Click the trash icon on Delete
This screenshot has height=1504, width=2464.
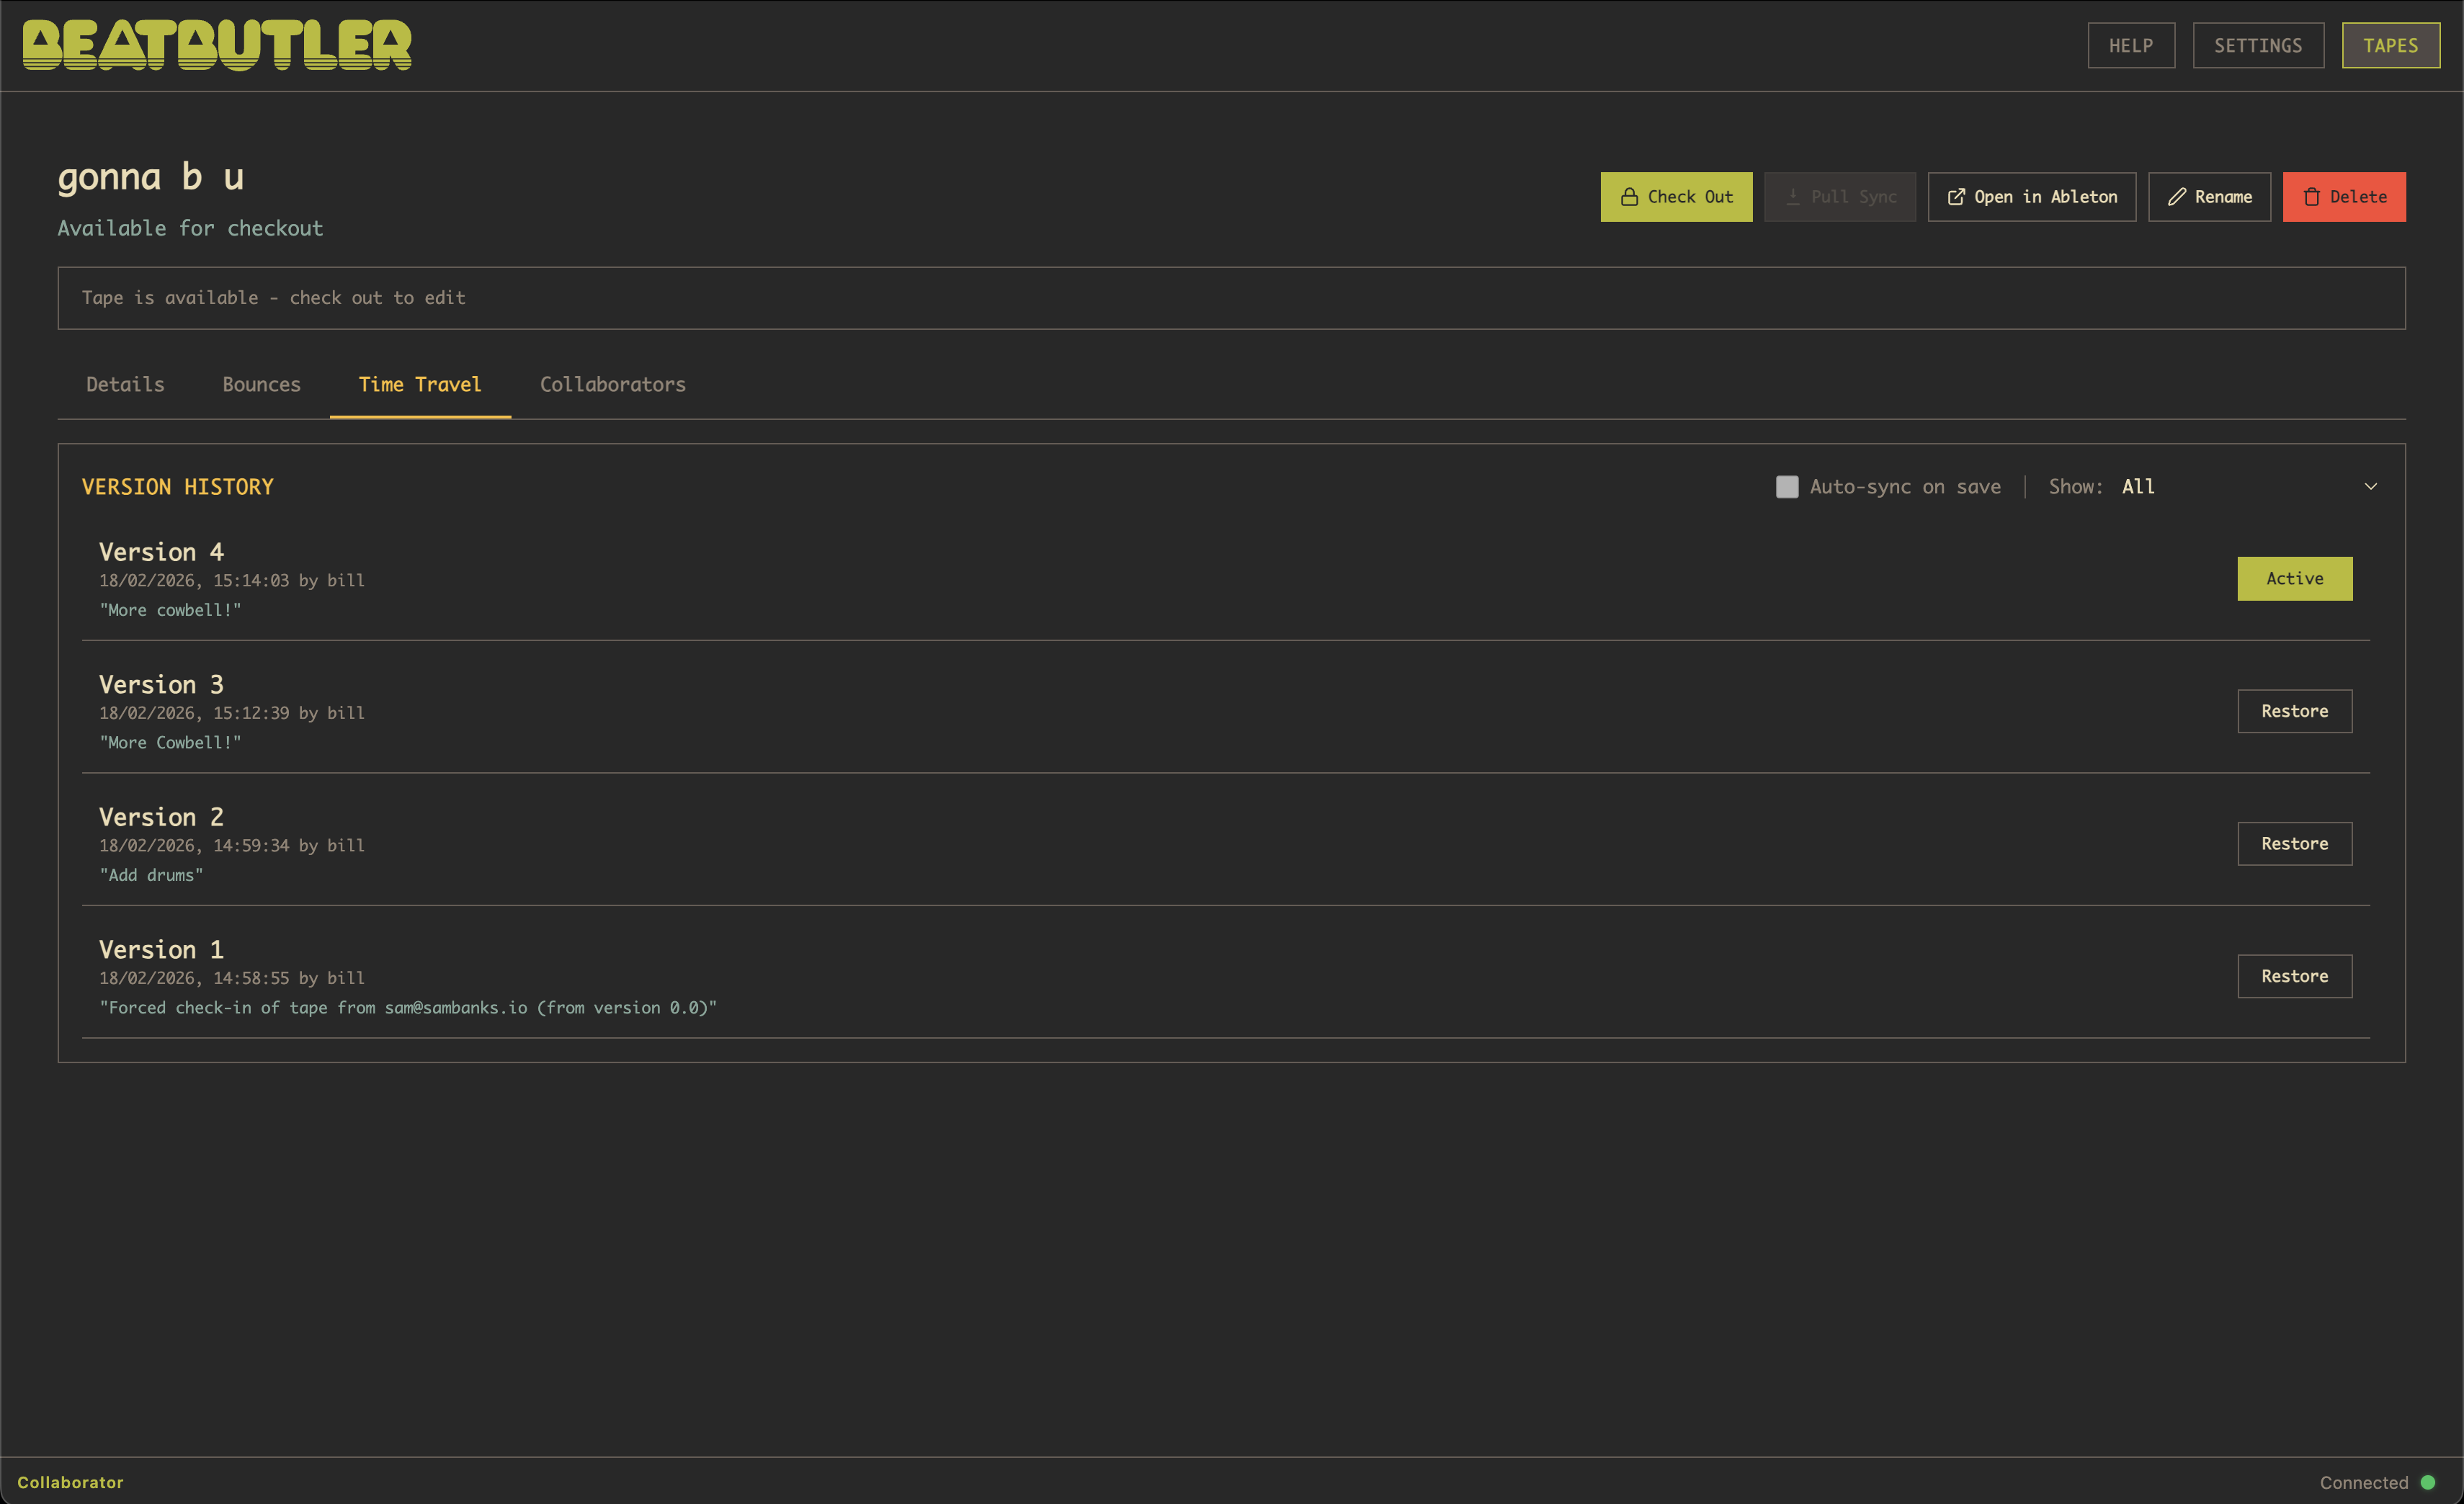tap(2311, 197)
